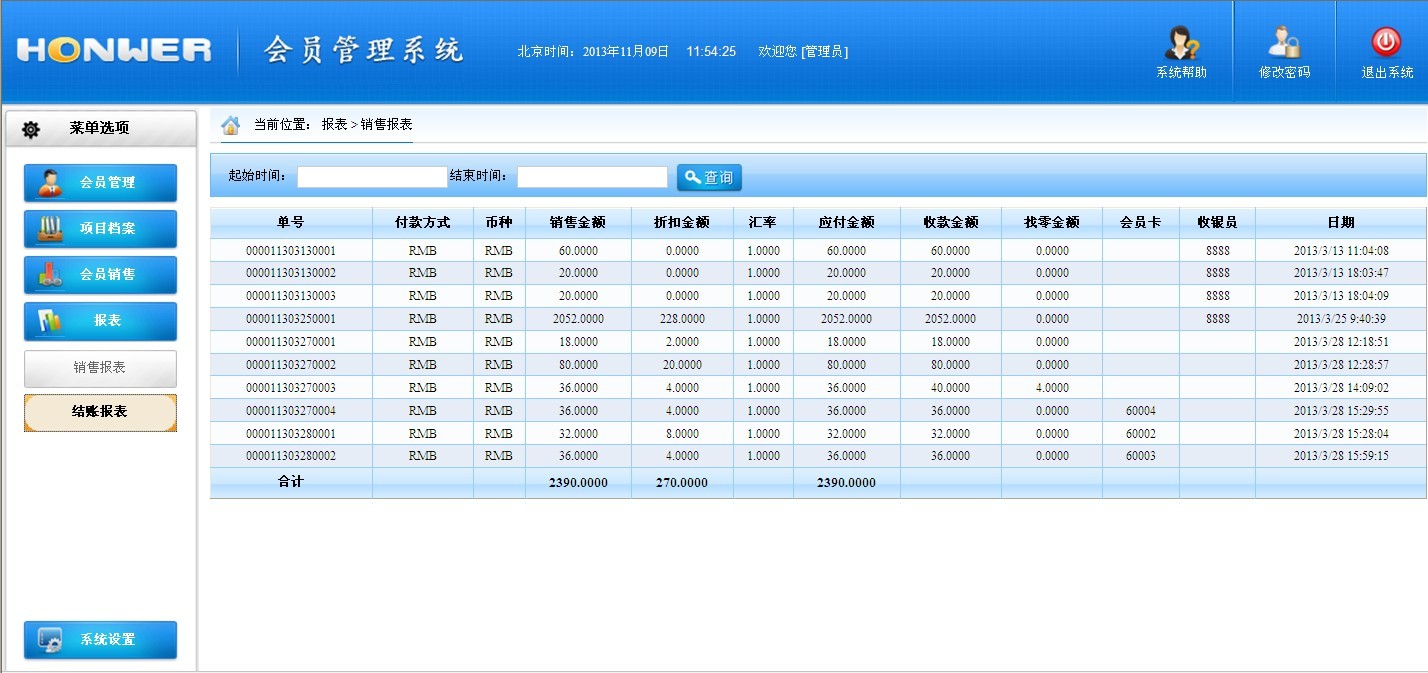Click the home icon beside 当前位置
This screenshot has height=673, width=1428.
[x=231, y=125]
